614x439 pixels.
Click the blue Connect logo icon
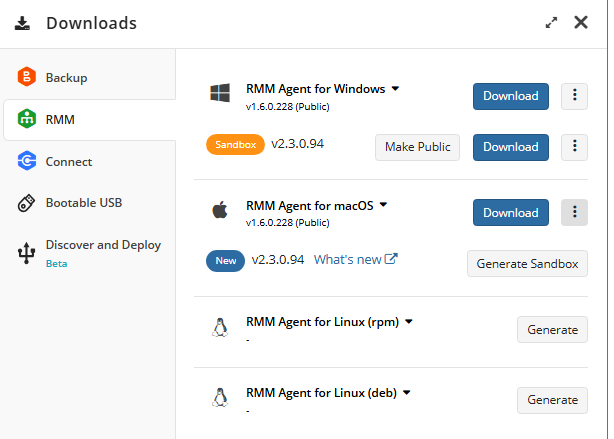[27, 161]
